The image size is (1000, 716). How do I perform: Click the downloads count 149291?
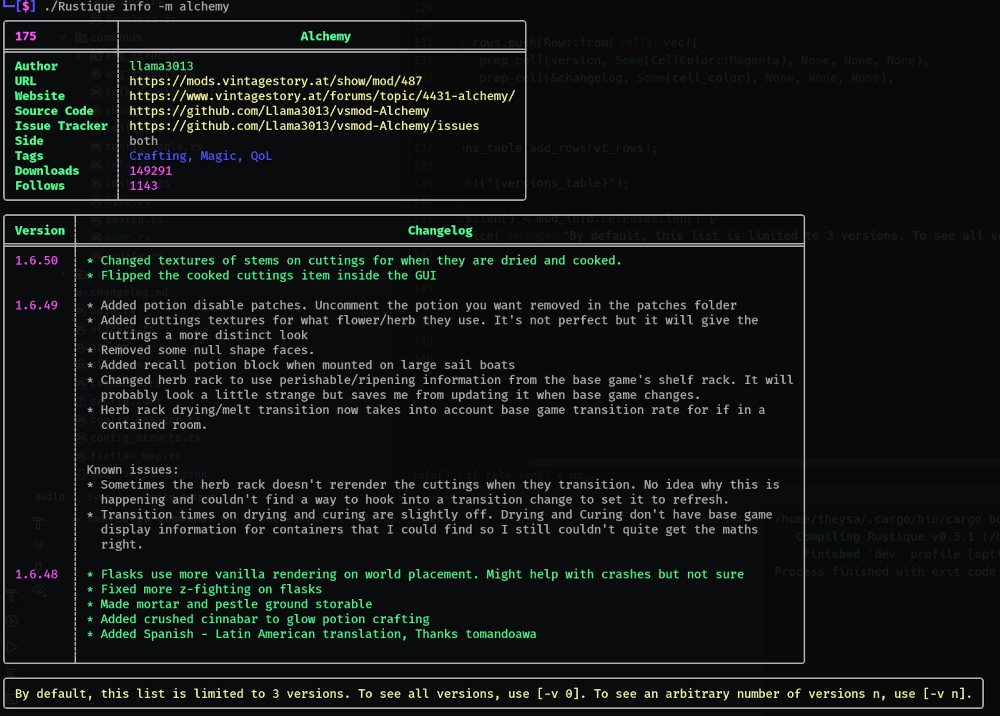151,171
